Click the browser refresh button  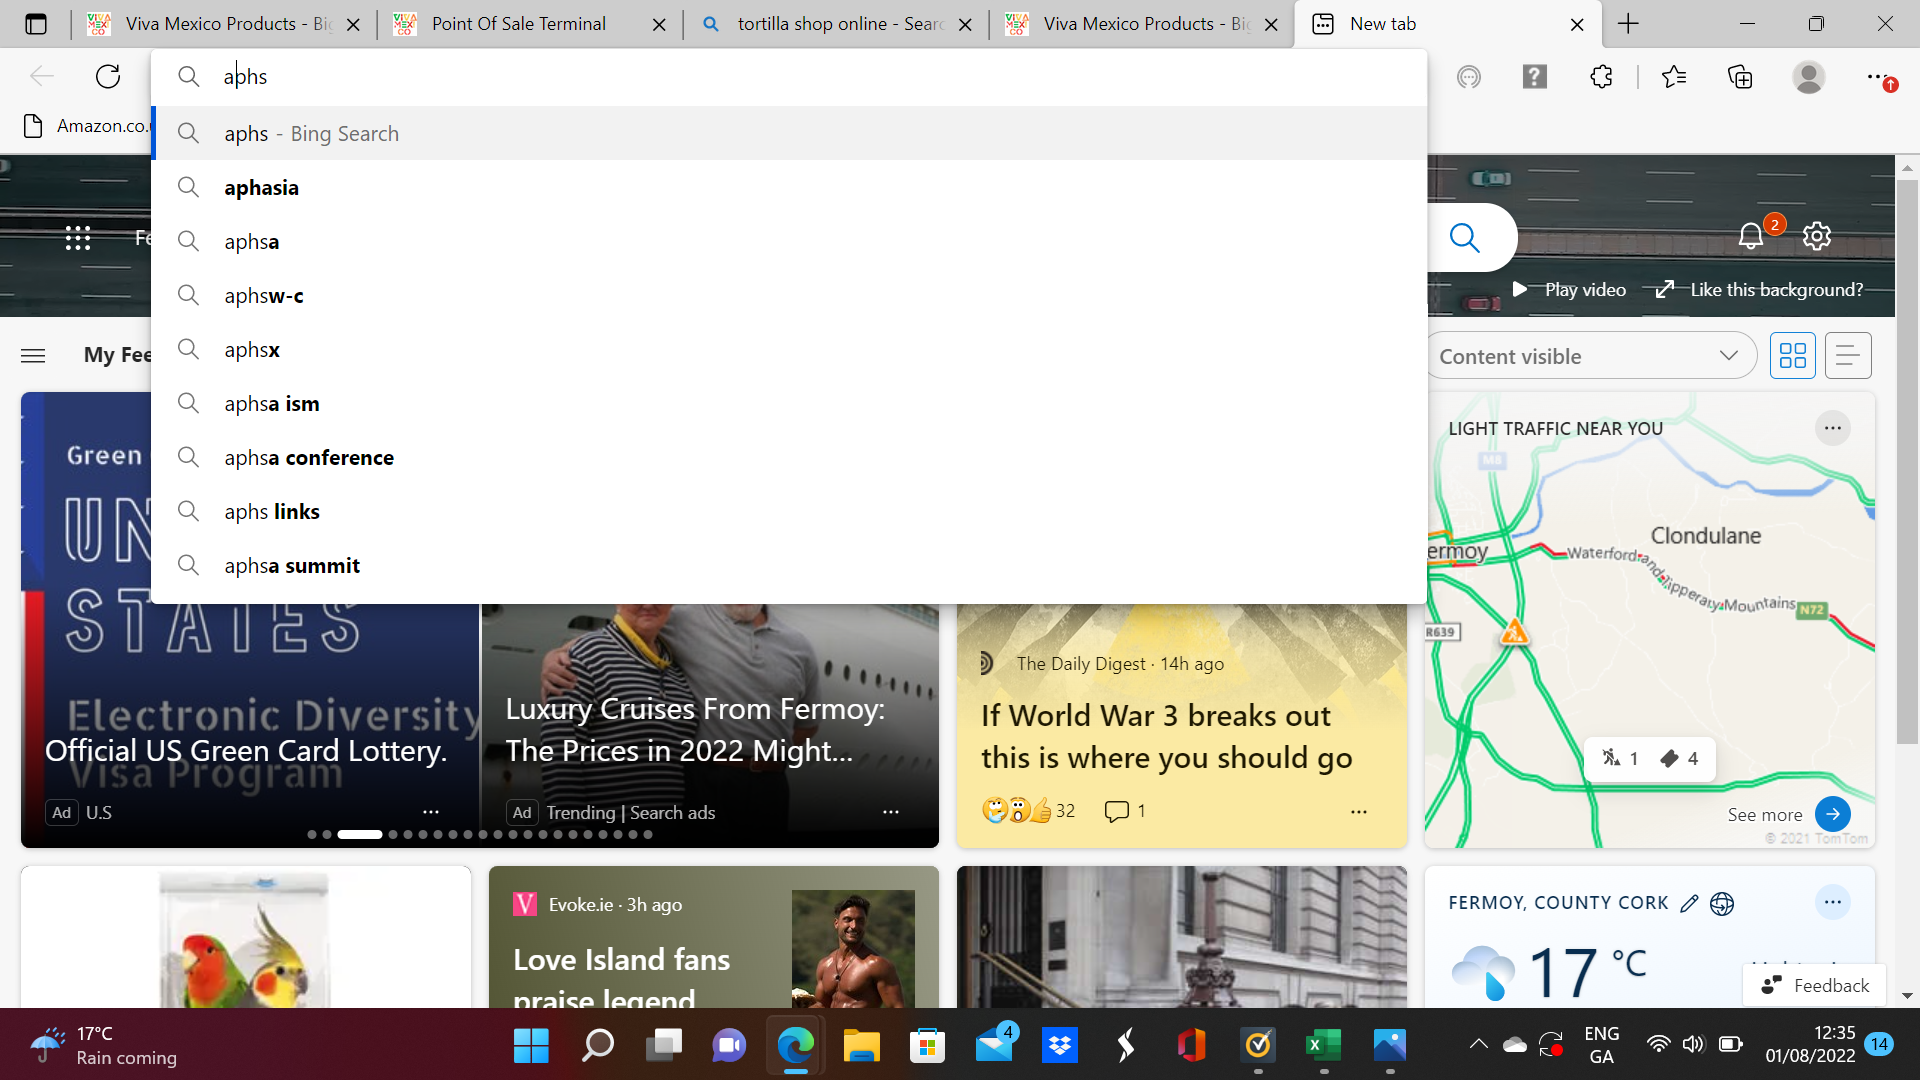tap(108, 76)
